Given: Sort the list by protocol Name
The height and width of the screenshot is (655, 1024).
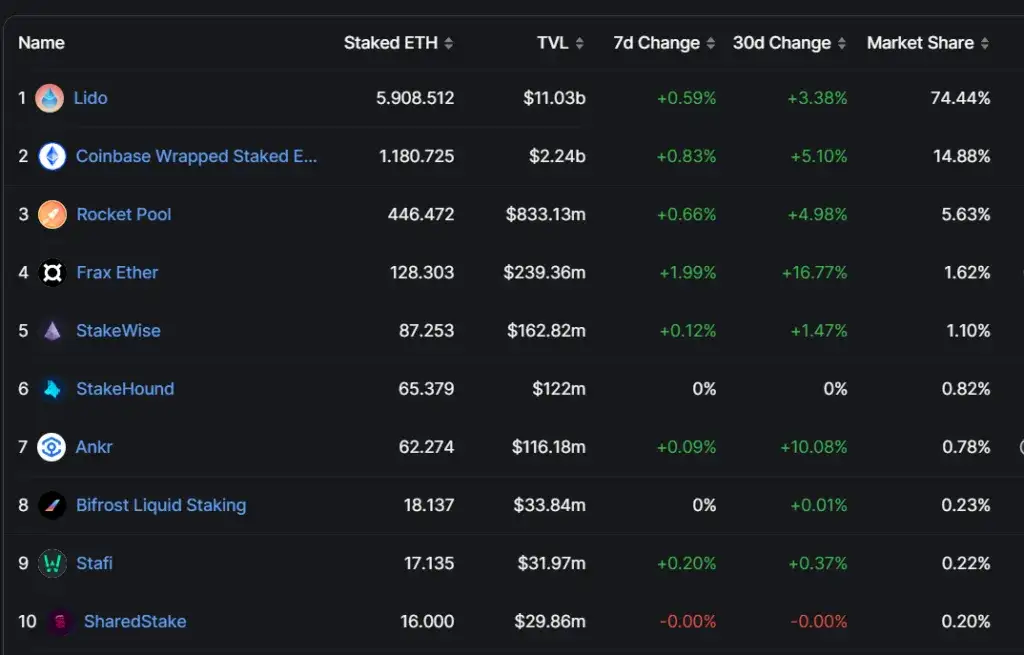Looking at the screenshot, I should coord(43,43).
